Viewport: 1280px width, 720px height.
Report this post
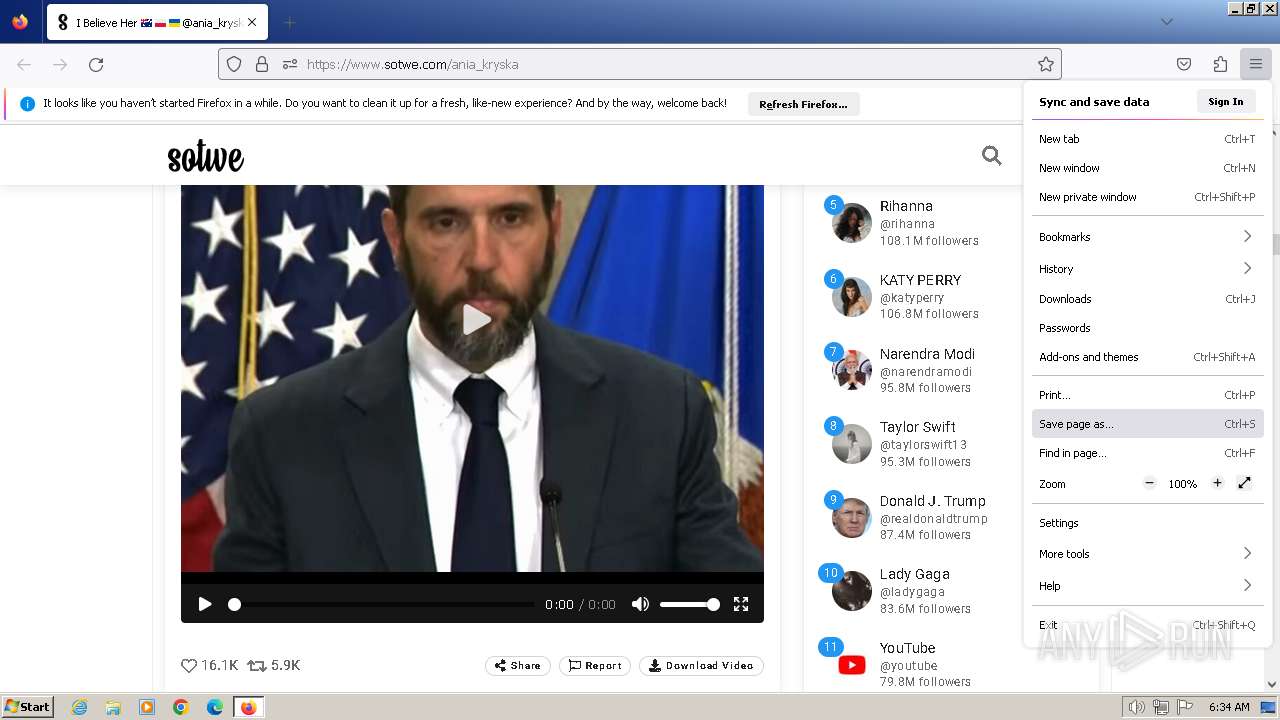(595, 665)
